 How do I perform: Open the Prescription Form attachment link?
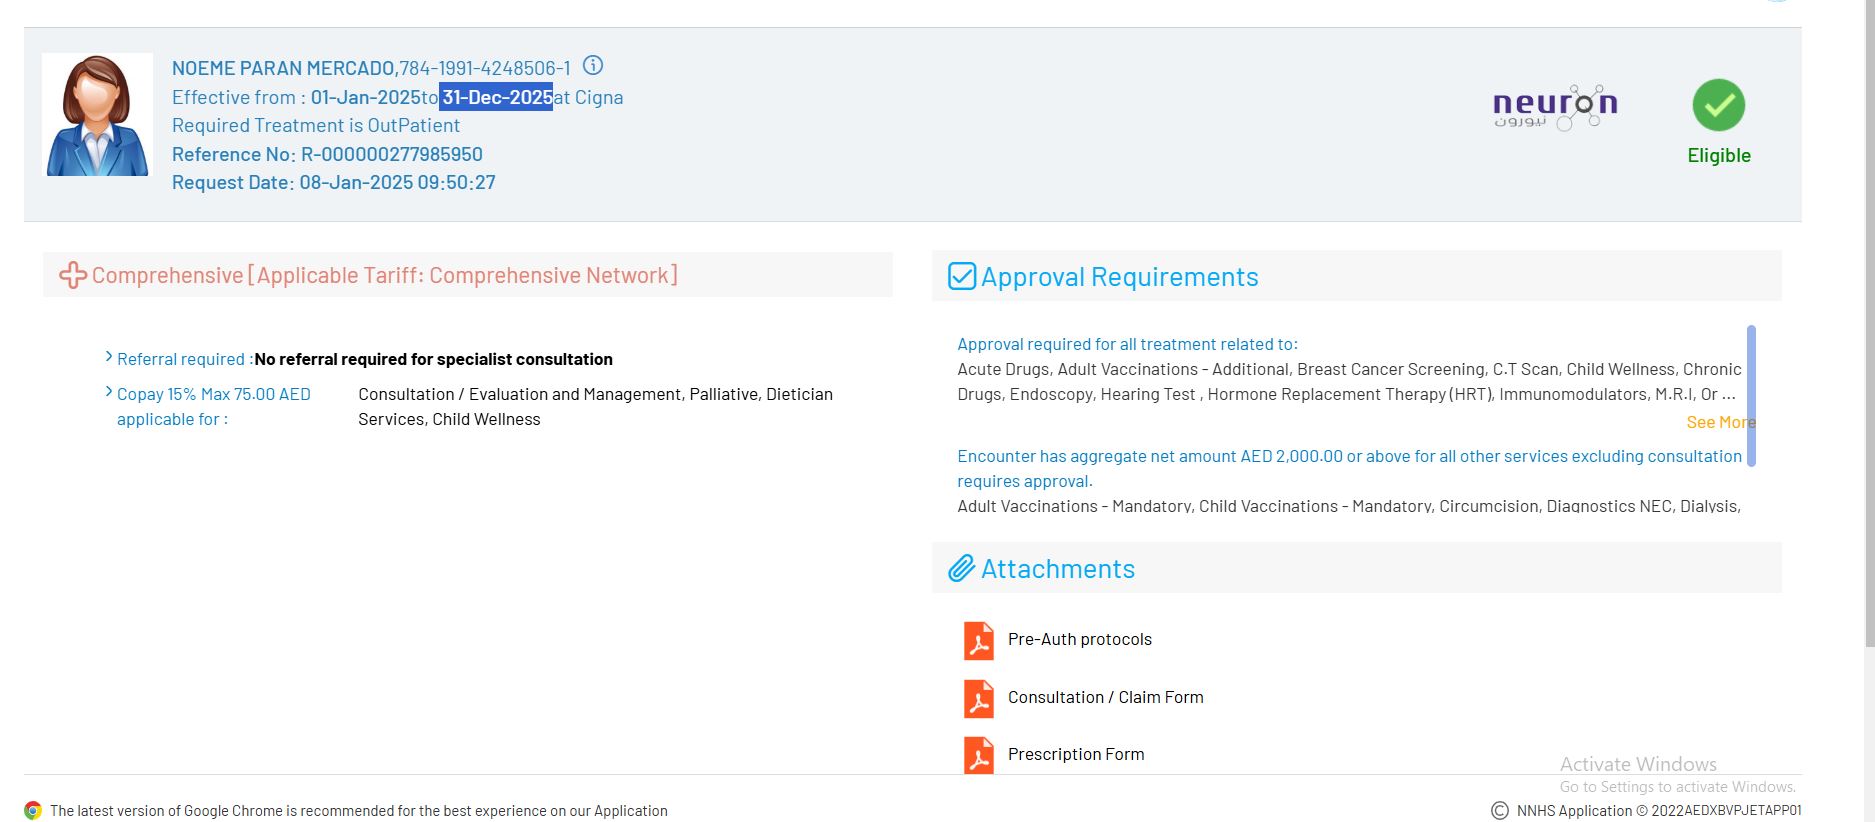[1075, 755]
